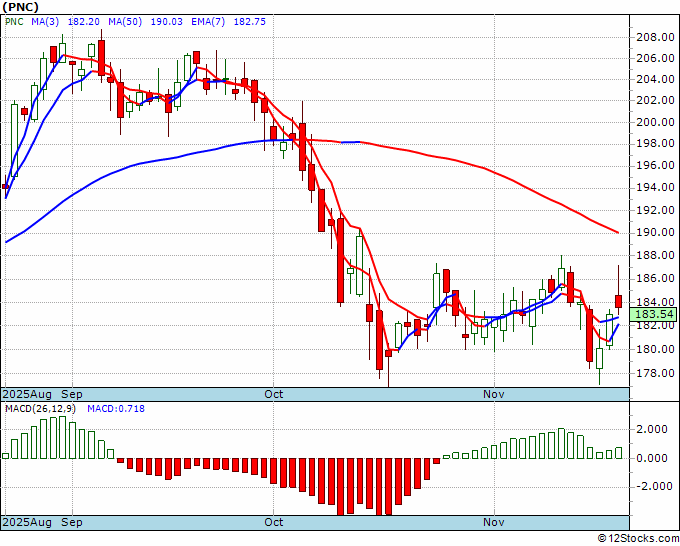This screenshot has height=546, width=680.
Task: Click the MACD:0.718 value label
Action: pos(116,409)
